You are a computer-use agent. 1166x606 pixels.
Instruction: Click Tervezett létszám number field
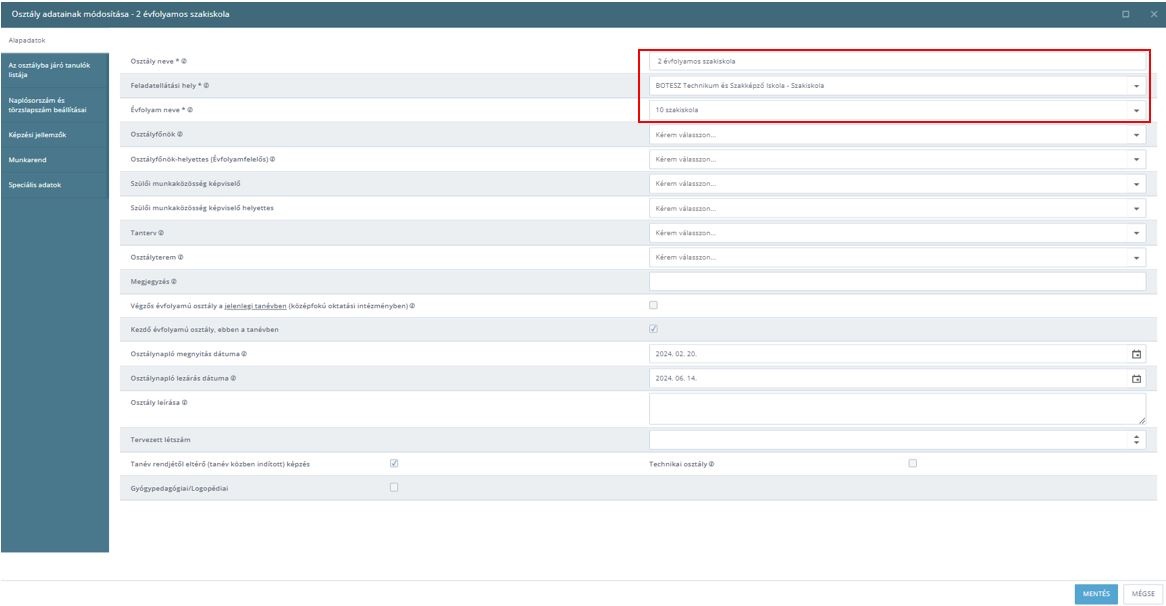click(x=889, y=439)
